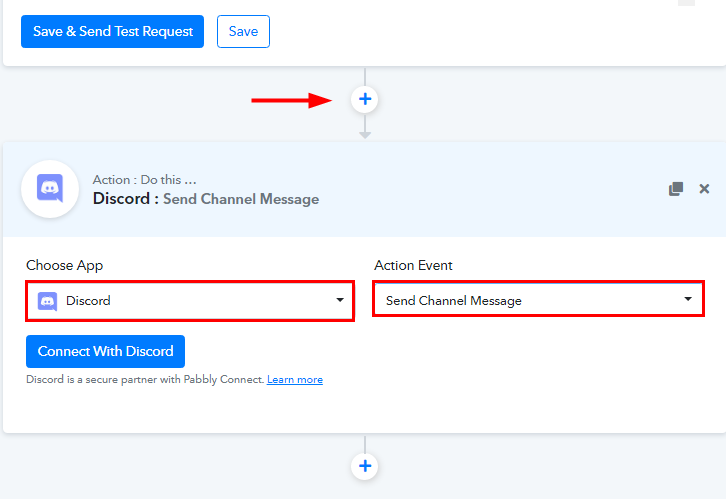
Task: Click the outlined Save button
Action: [x=243, y=31]
